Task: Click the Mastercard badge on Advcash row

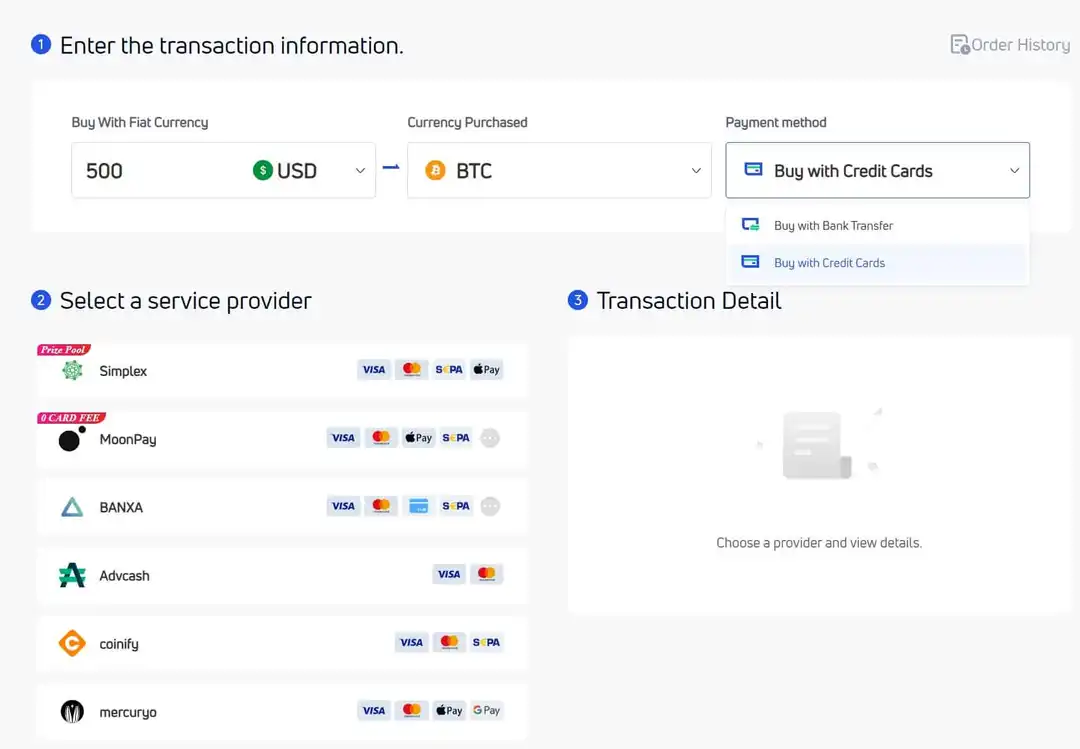Action: [x=487, y=573]
